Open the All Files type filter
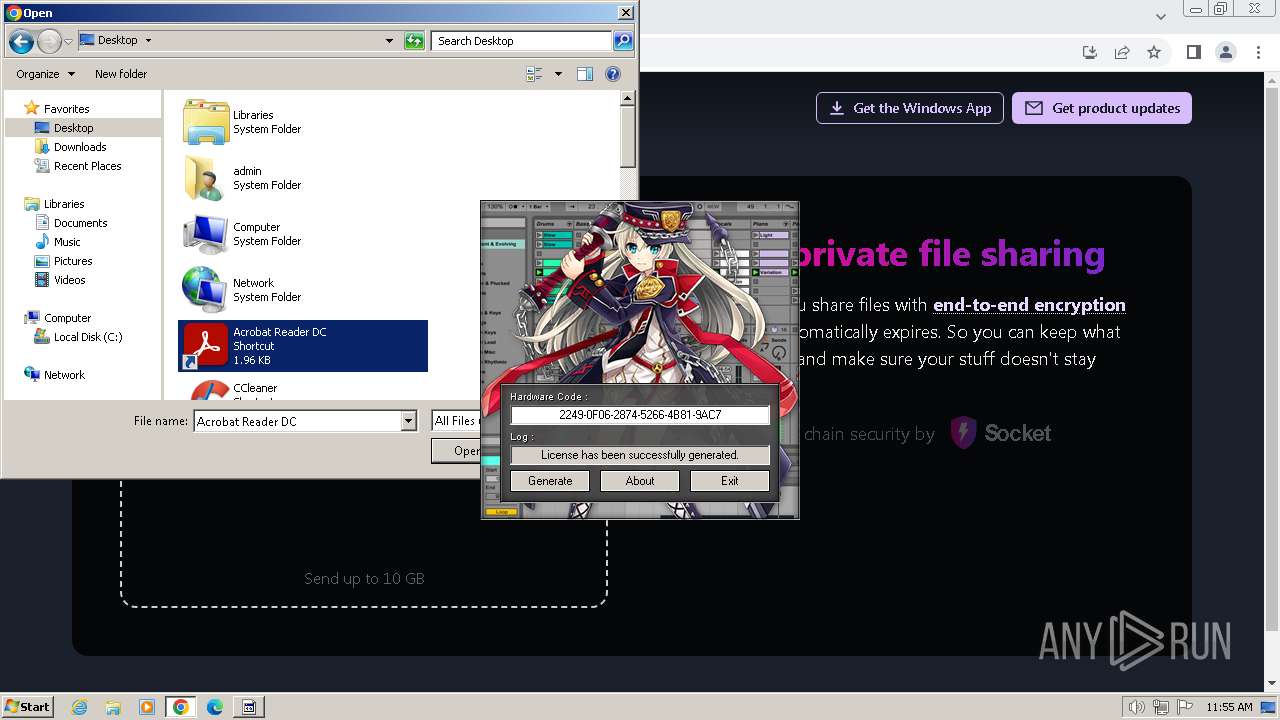The height and width of the screenshot is (720, 1280). pyautogui.click(x=456, y=421)
